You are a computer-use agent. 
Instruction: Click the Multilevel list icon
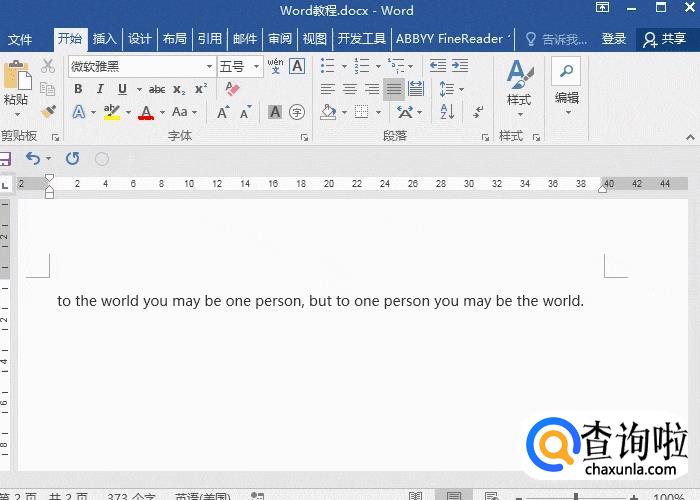click(x=396, y=66)
